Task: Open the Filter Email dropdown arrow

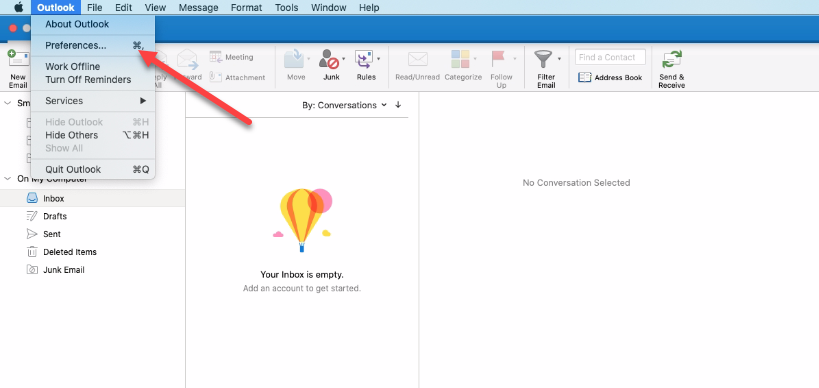Action: click(559, 58)
